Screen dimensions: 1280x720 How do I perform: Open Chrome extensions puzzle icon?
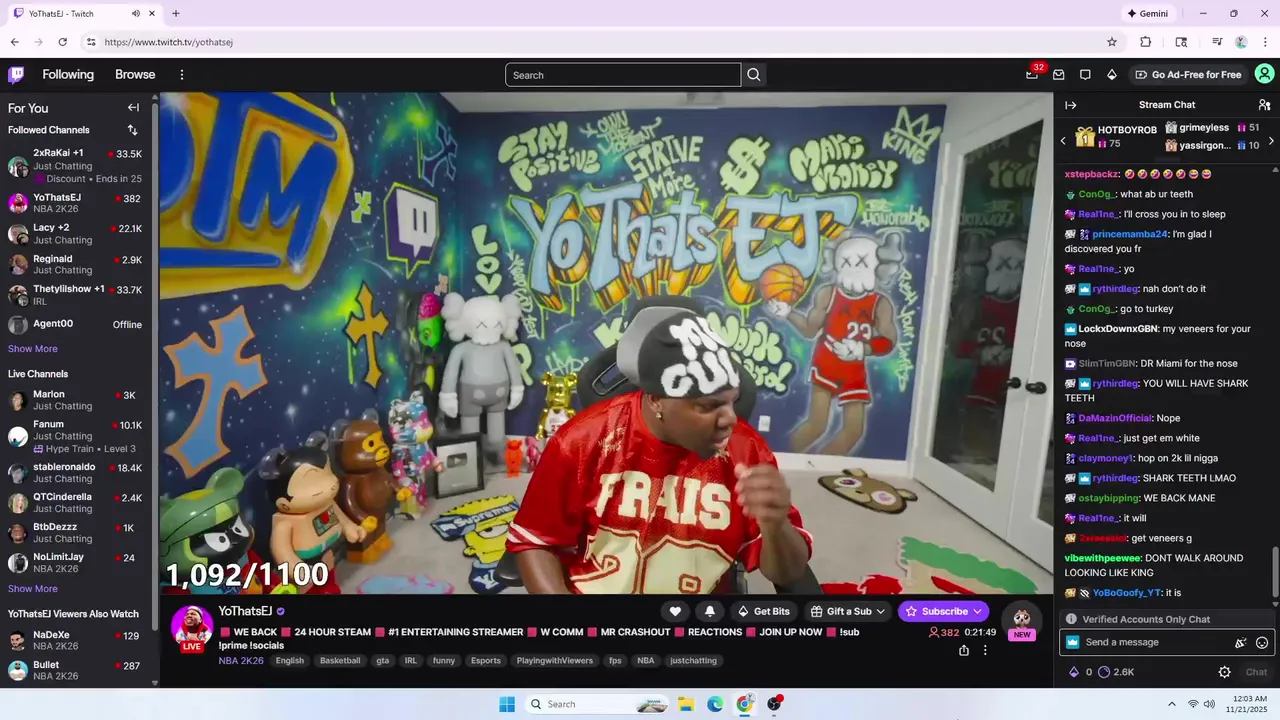click(1146, 42)
